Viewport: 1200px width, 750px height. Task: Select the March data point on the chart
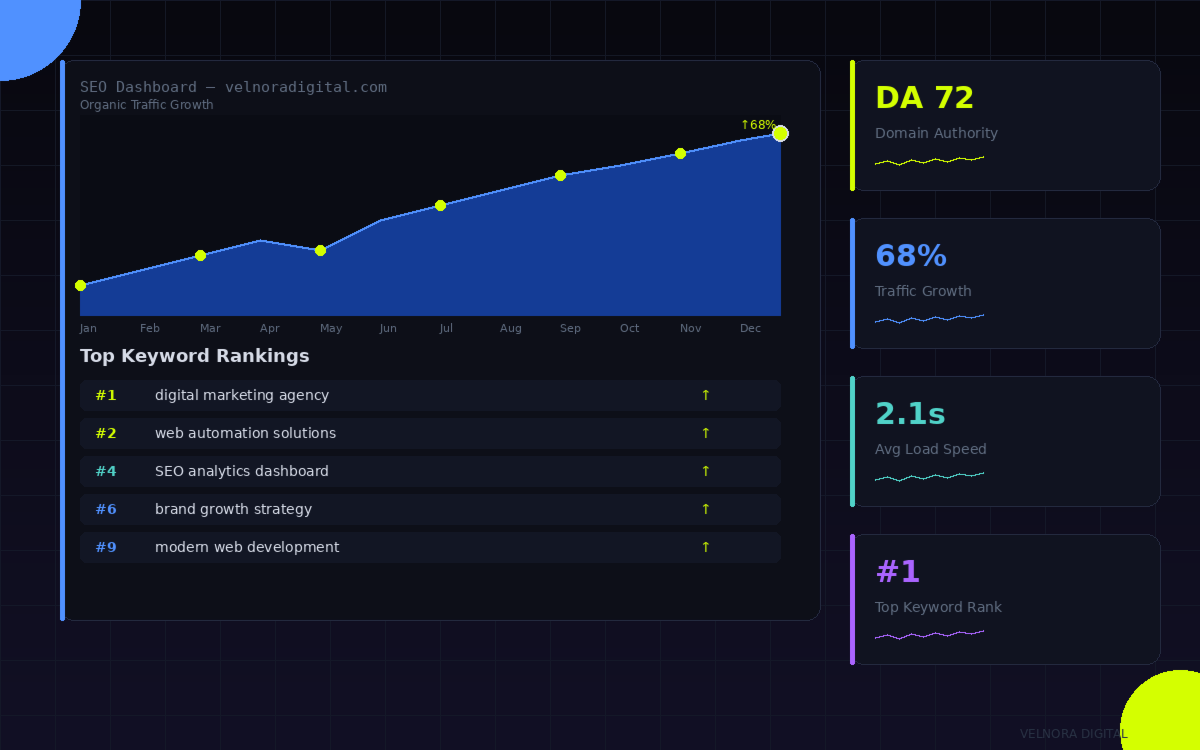tap(200, 255)
